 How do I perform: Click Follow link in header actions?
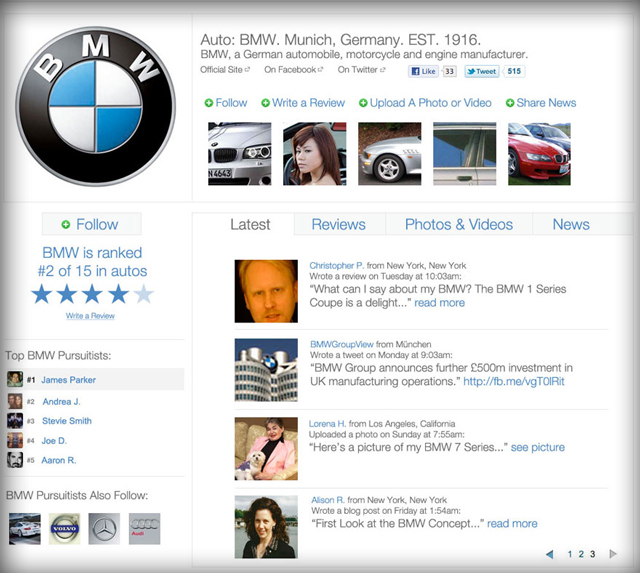pyautogui.click(x=226, y=103)
